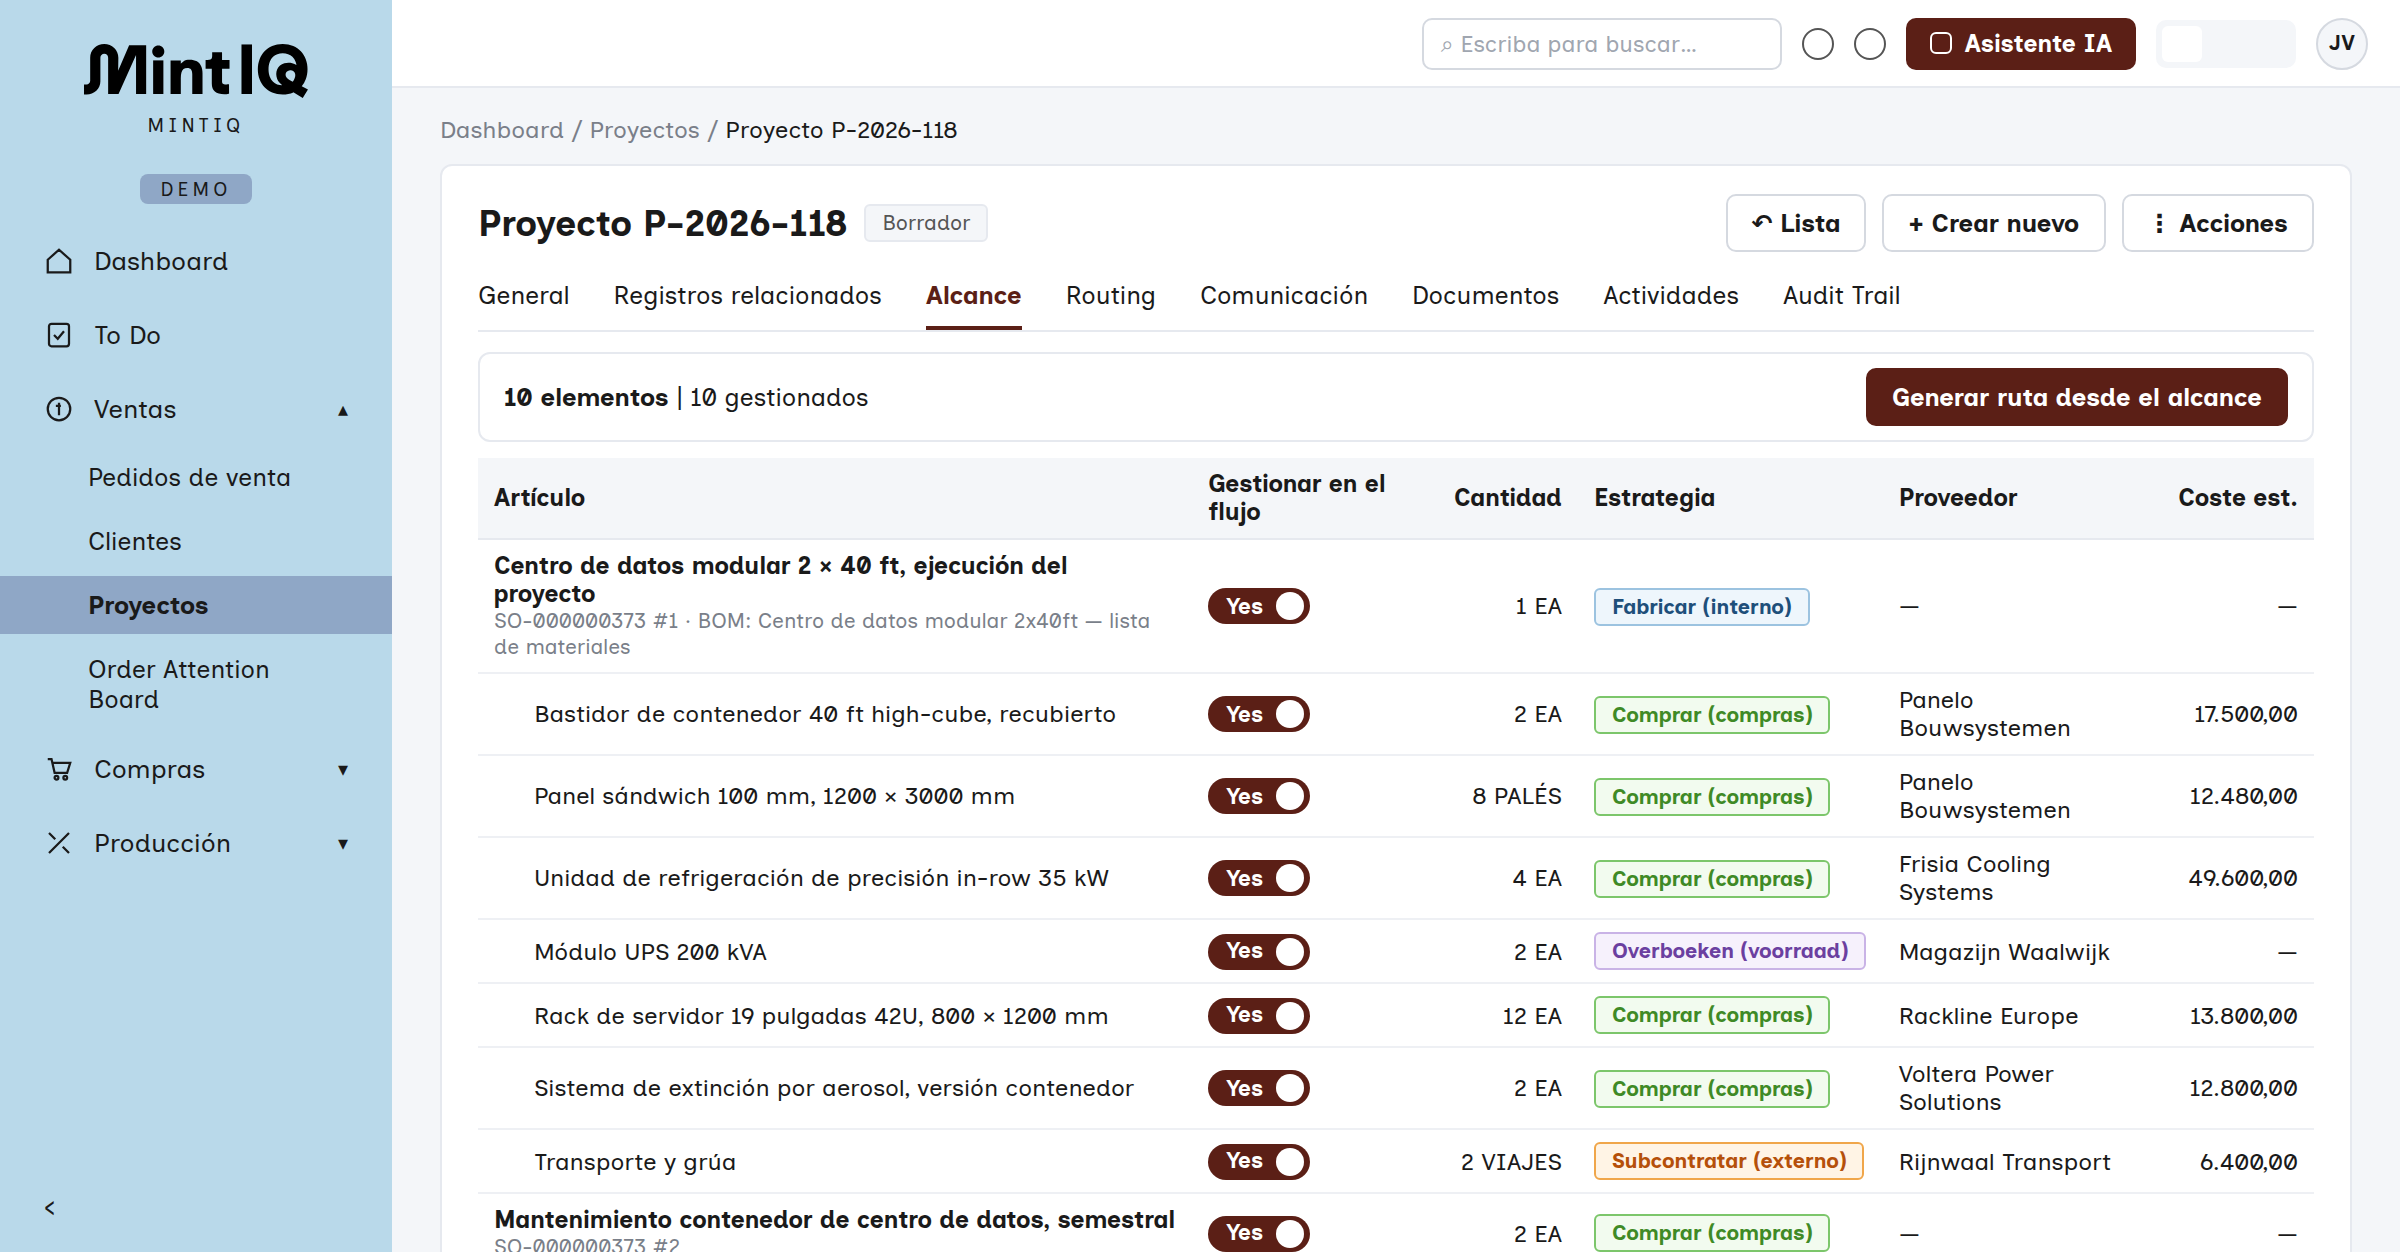Expand the Compras section arrow
Image resolution: width=2400 pixels, height=1252 pixels.
click(x=343, y=770)
